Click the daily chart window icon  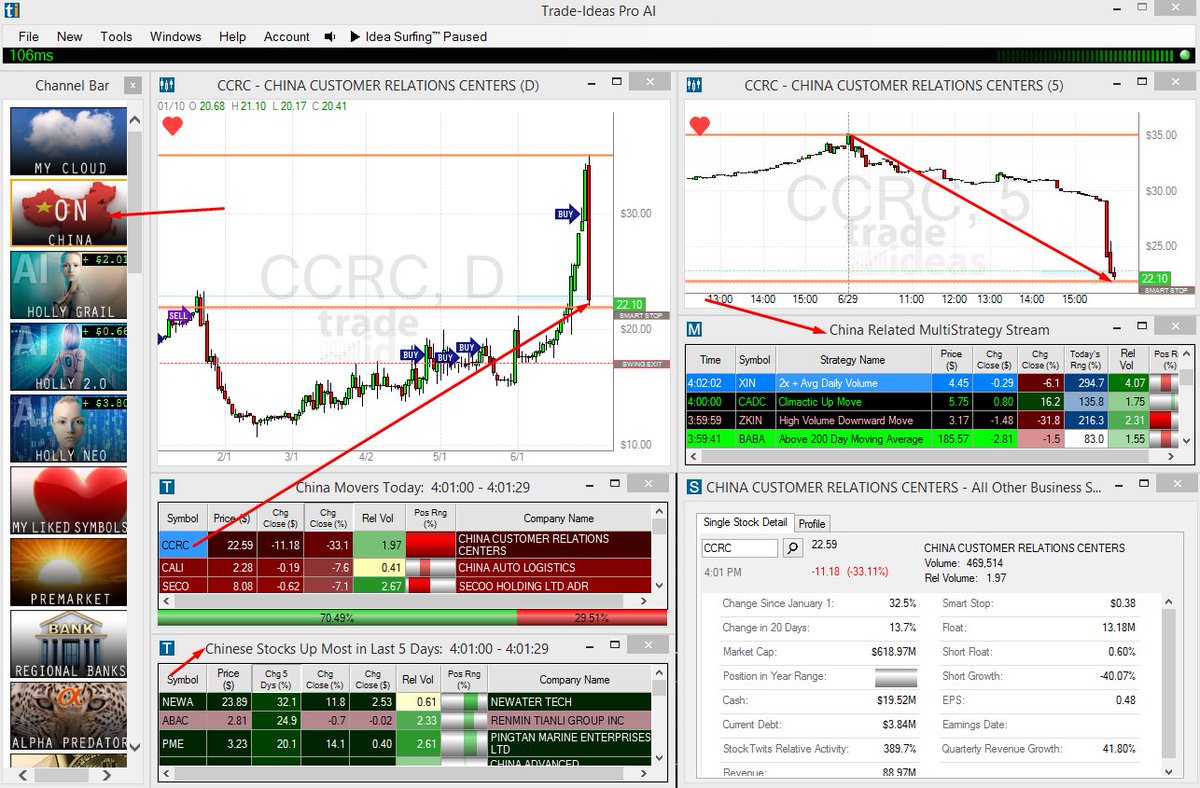click(x=167, y=85)
